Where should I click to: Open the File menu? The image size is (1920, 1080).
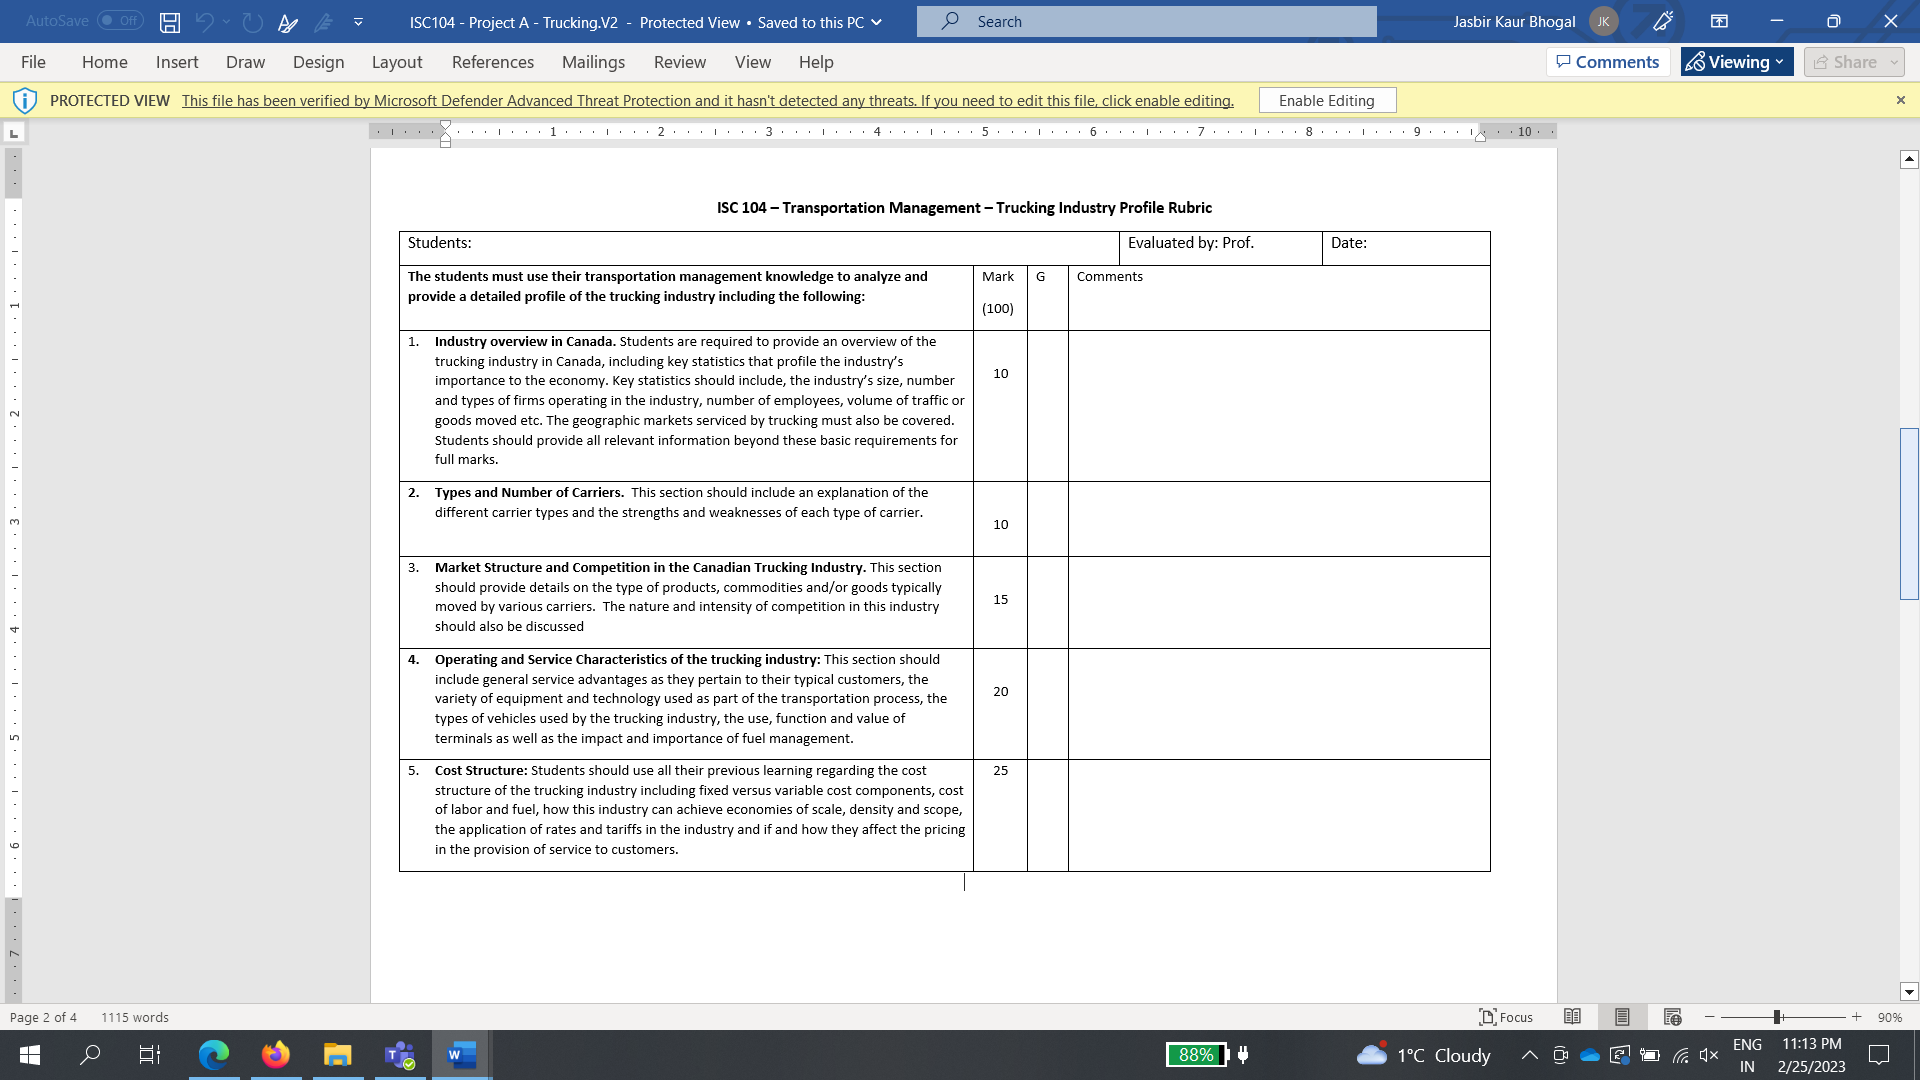(33, 62)
